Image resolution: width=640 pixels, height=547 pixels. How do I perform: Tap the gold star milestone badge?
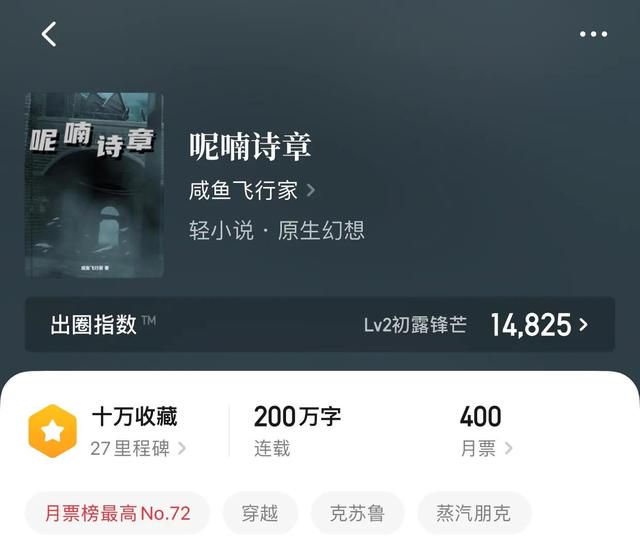(53, 431)
